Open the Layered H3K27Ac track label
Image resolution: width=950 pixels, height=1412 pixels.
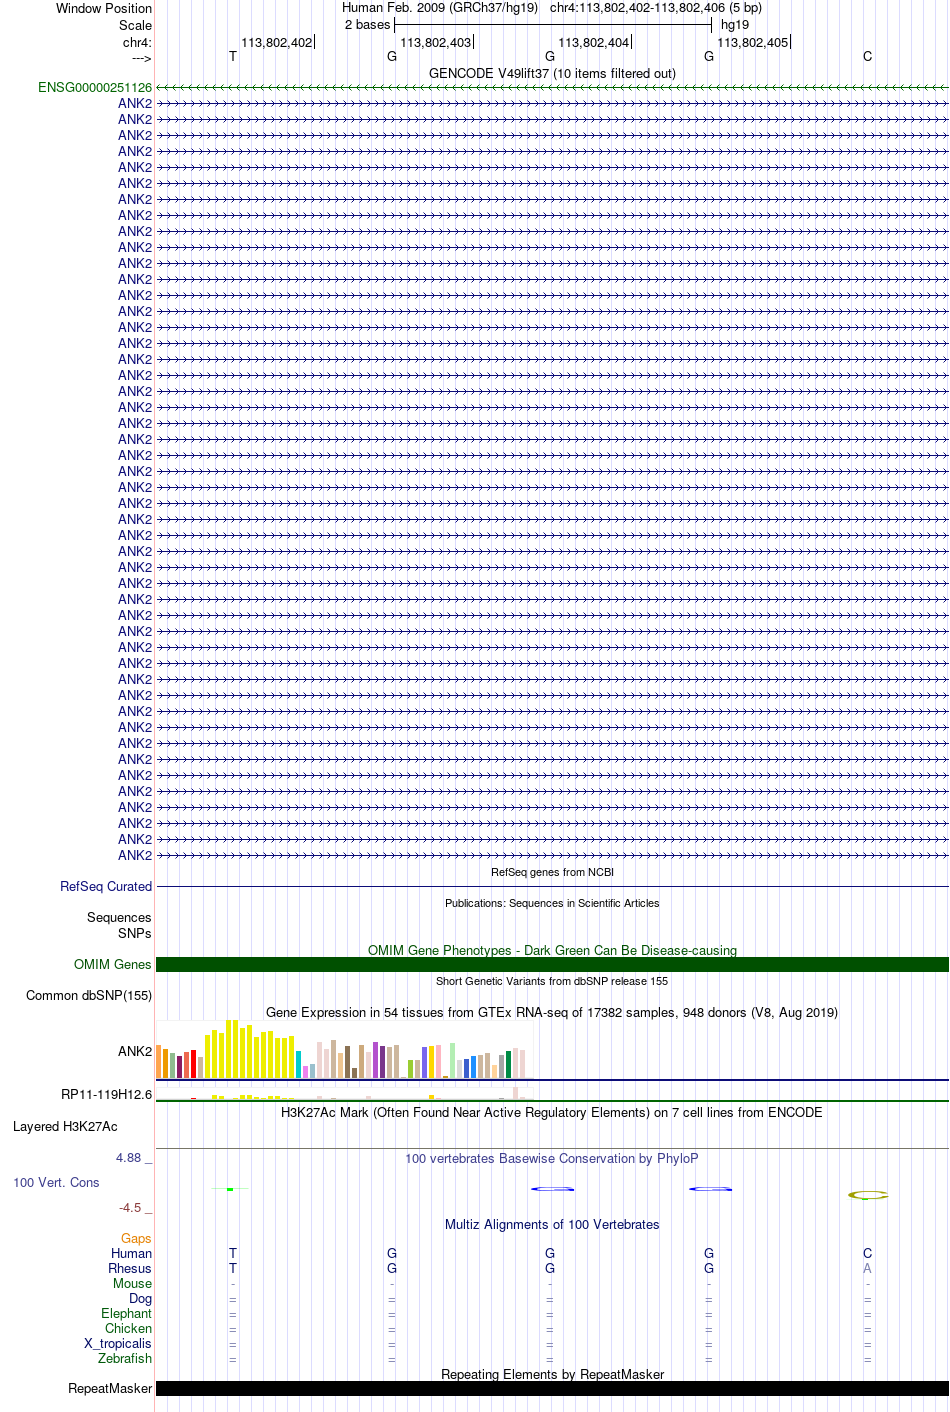(x=65, y=1127)
